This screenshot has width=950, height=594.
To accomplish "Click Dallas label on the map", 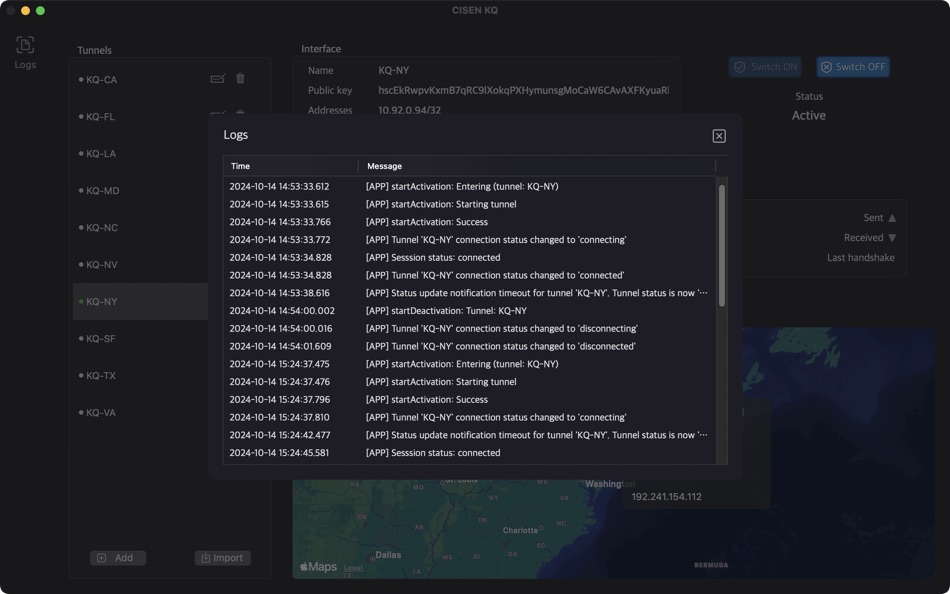I will (x=388, y=555).
